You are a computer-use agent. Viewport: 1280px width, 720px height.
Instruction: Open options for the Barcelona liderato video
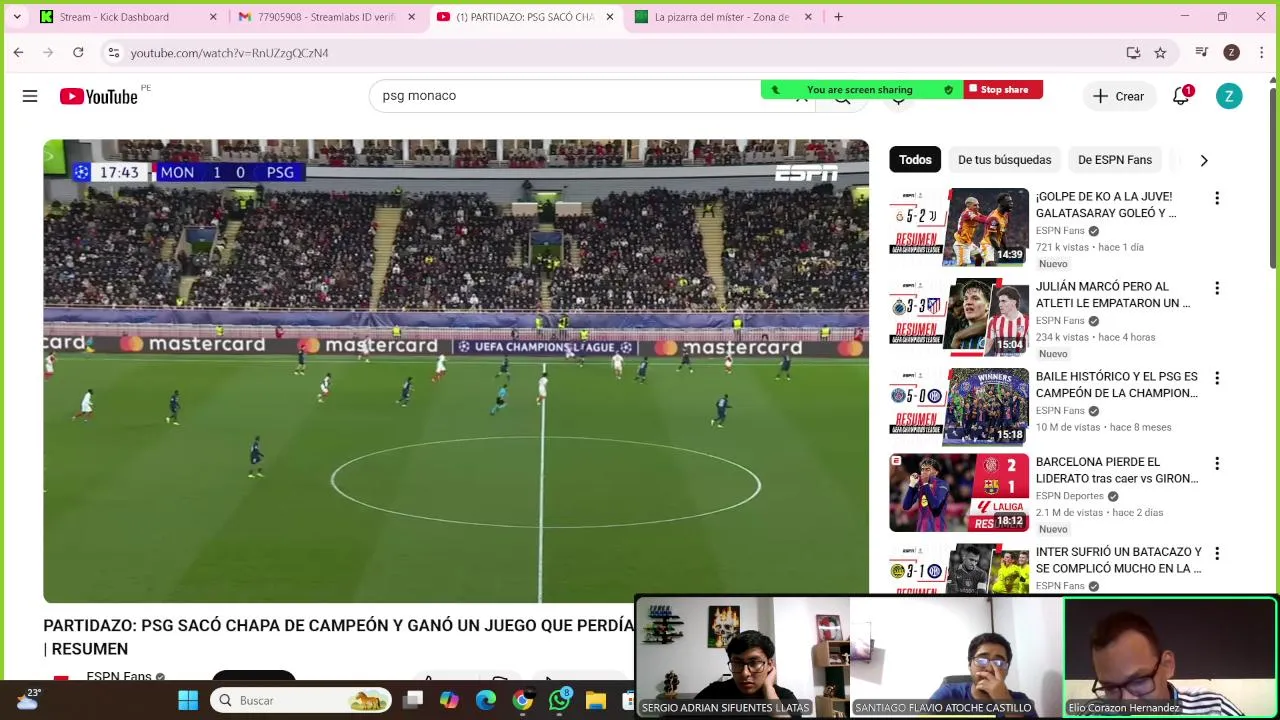1217,464
